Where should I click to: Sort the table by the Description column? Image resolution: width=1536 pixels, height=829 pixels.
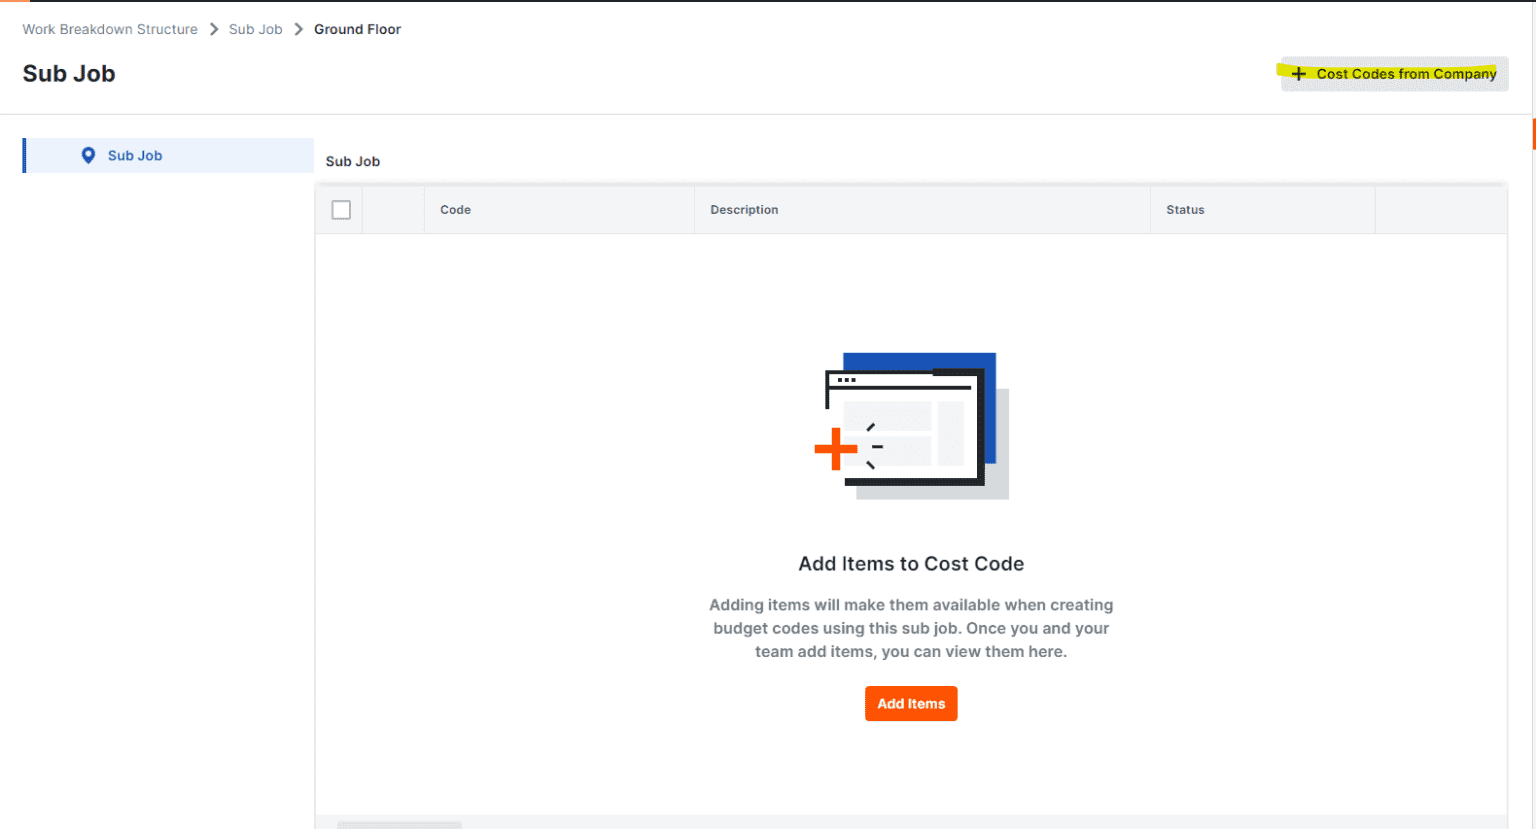click(744, 209)
